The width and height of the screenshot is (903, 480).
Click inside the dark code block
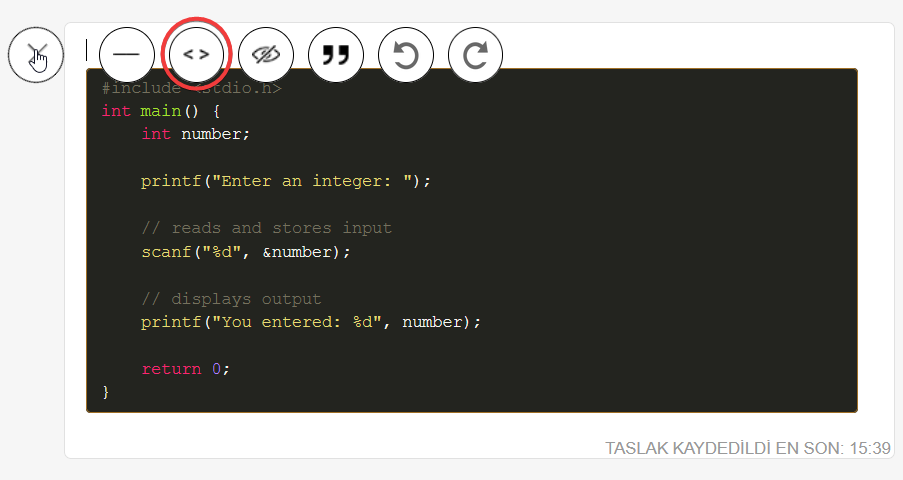472,240
